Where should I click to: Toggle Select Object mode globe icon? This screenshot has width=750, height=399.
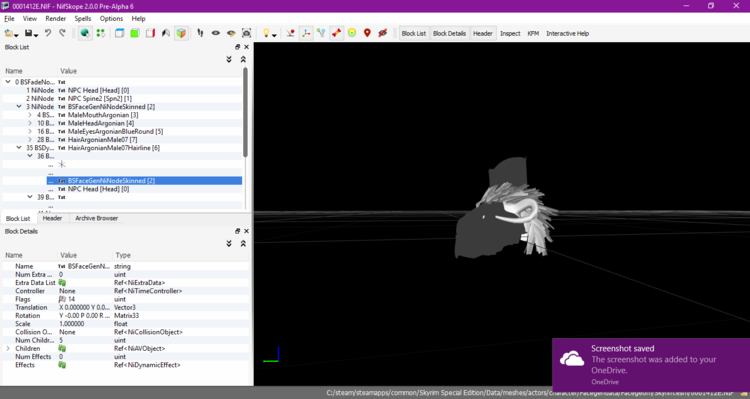pos(85,33)
